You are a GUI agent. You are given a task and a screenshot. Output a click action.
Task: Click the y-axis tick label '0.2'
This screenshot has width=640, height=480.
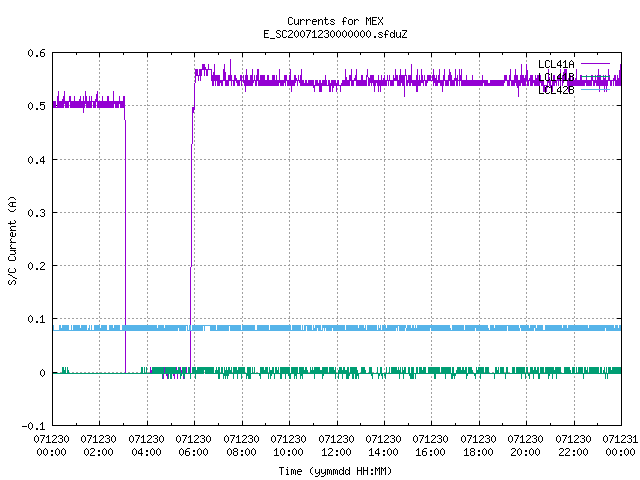[36, 266]
